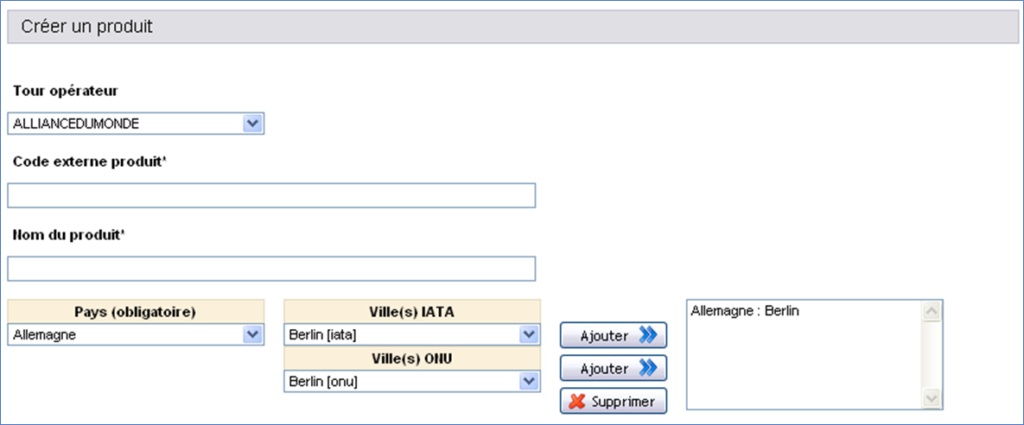
Task: Click the Ville(s) ONU header label
Action: click(x=411, y=359)
